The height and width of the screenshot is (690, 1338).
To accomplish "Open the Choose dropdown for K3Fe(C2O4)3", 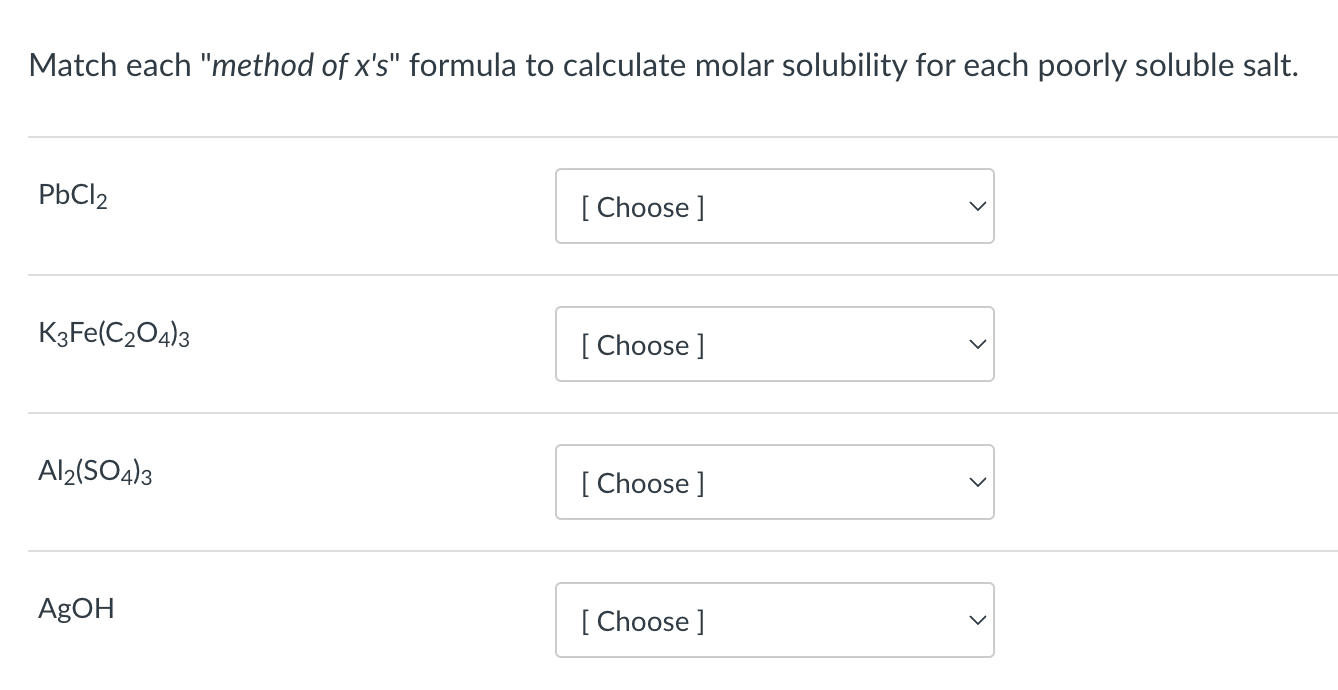I will pyautogui.click(x=775, y=344).
